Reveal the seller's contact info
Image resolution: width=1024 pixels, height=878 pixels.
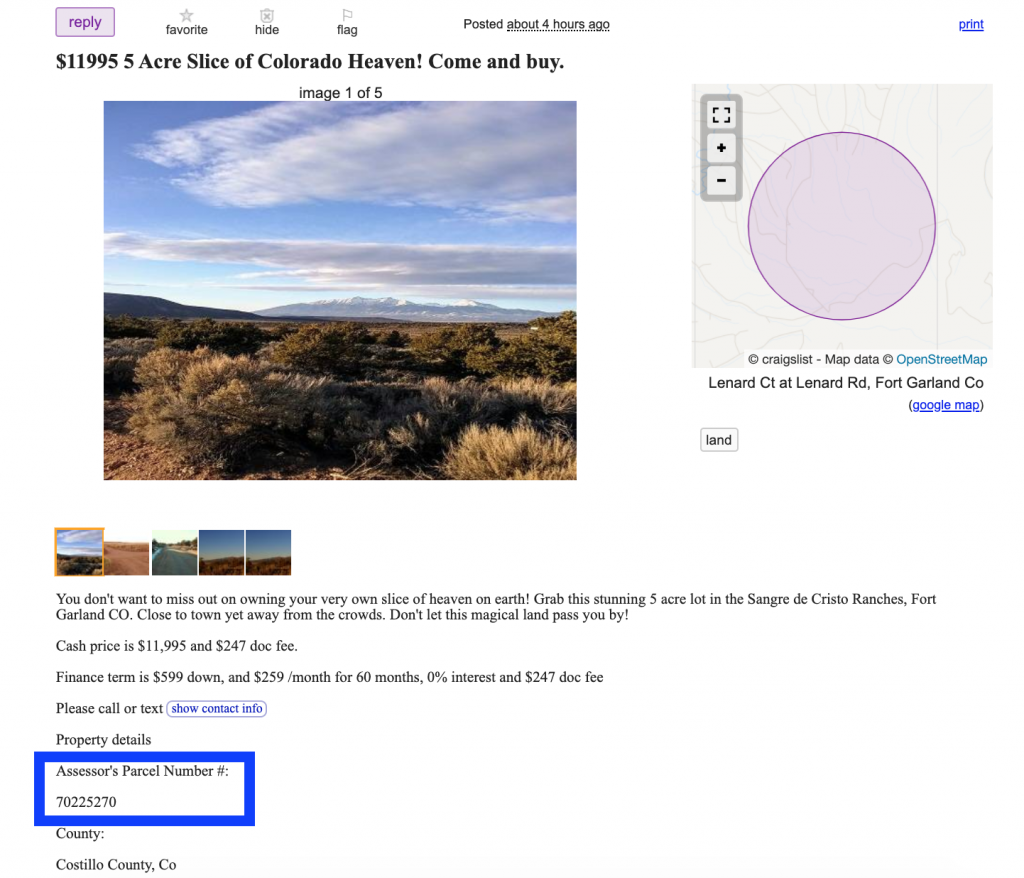[x=217, y=708]
